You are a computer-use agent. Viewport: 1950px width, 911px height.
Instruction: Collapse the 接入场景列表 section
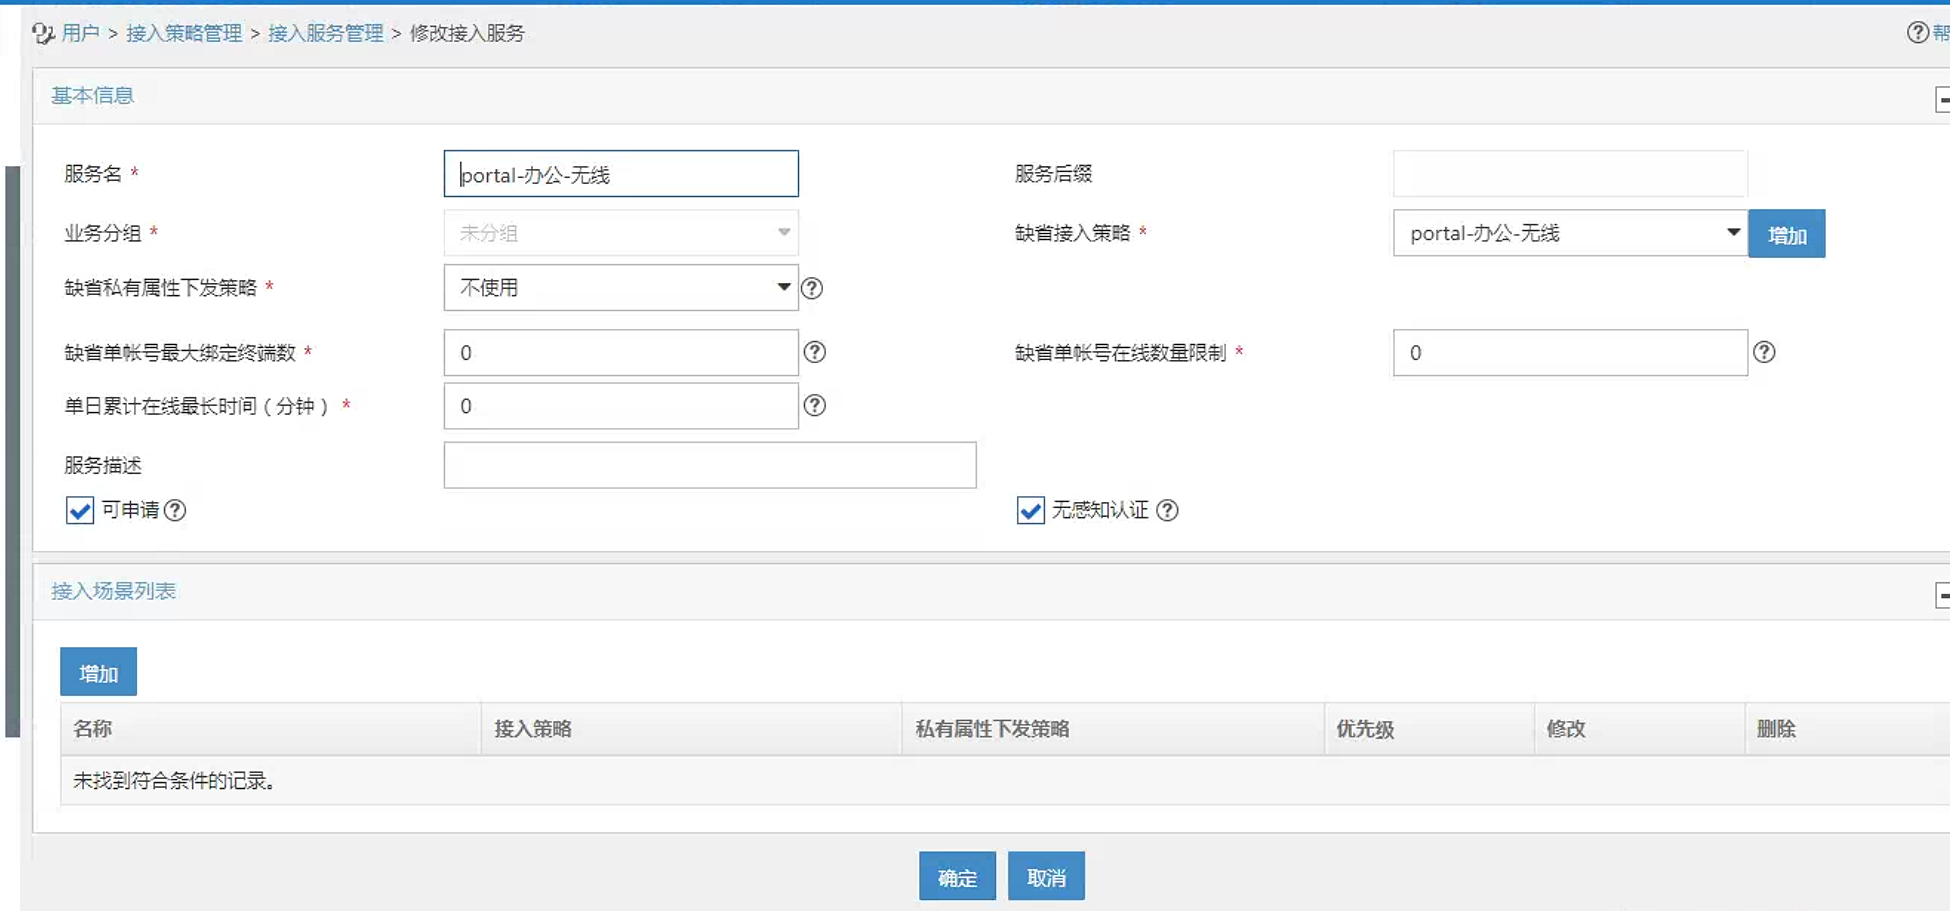tap(1942, 596)
